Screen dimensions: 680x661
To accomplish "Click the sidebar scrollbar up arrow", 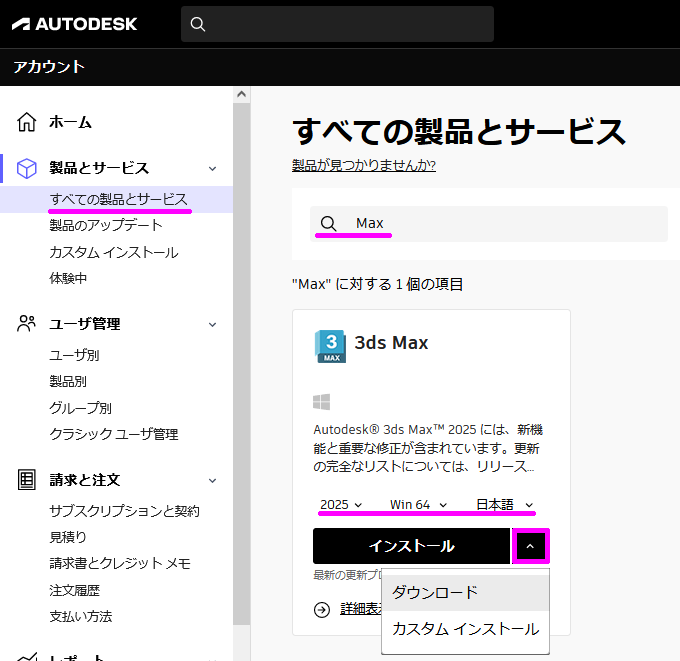I will click(x=242, y=94).
